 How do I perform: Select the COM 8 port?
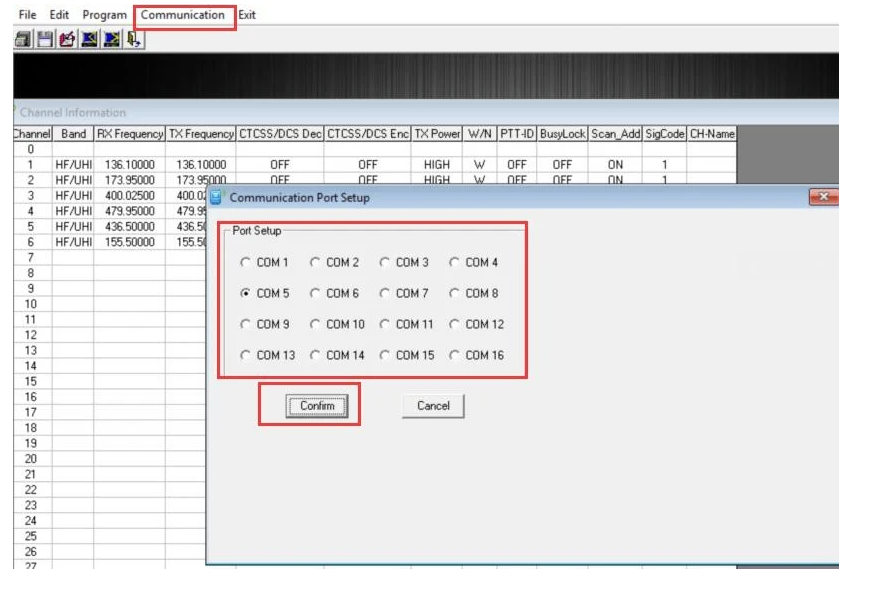(x=455, y=294)
